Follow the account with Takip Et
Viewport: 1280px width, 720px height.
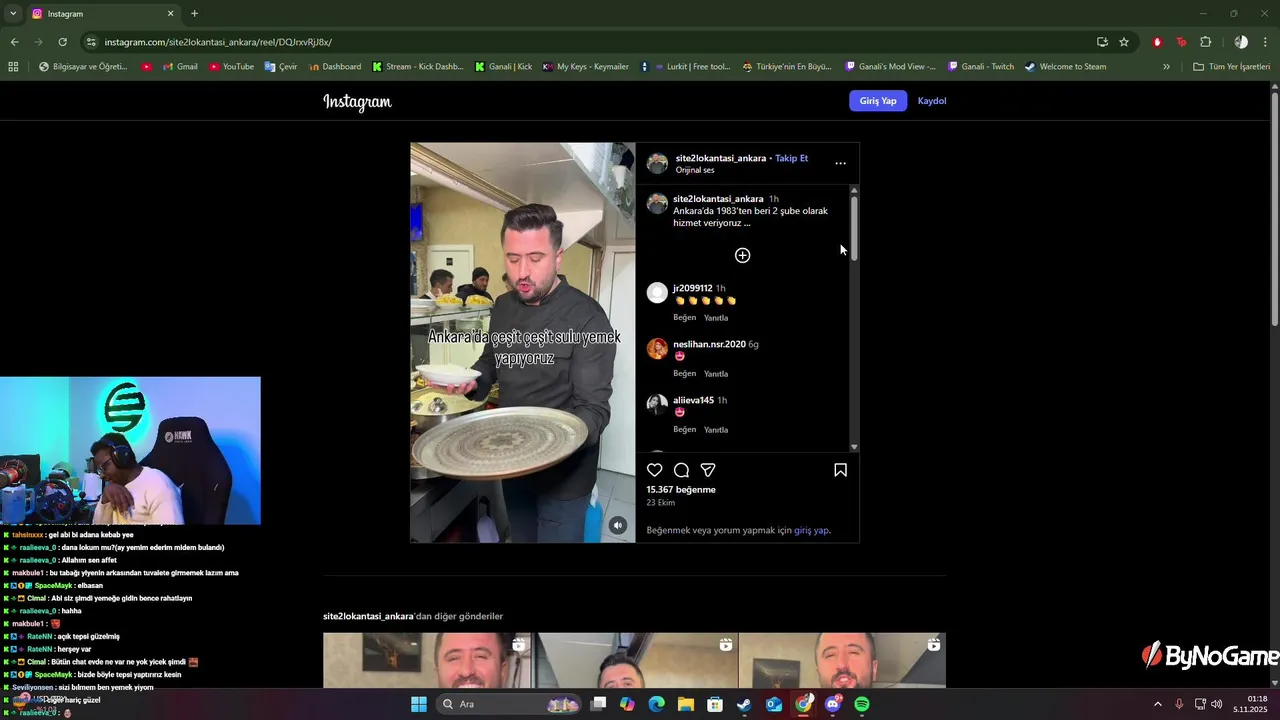pyautogui.click(x=791, y=158)
